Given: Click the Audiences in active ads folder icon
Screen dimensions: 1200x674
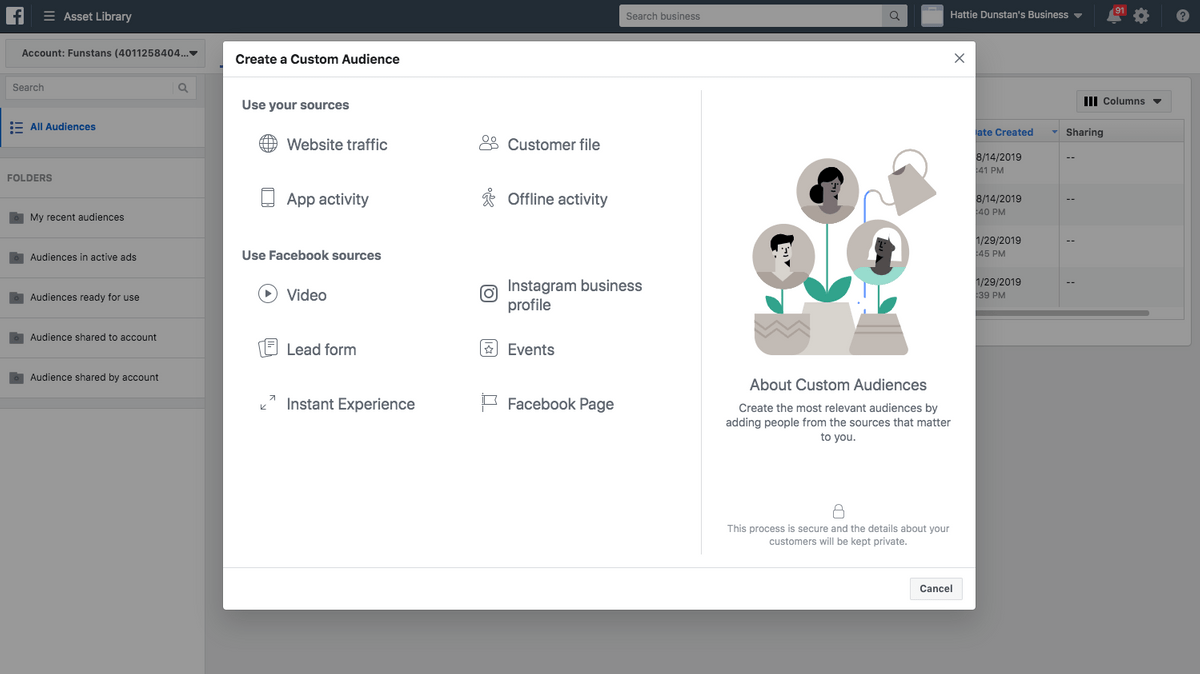Looking at the screenshot, I should click(x=16, y=257).
